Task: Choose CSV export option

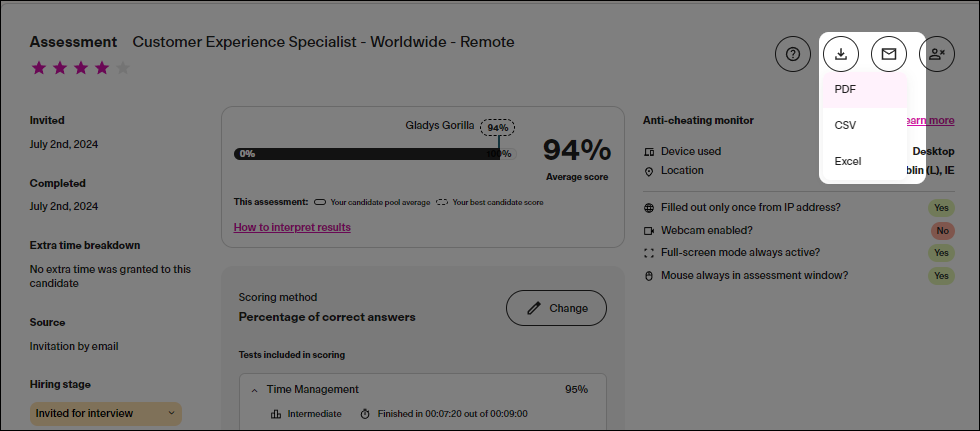Action: [865, 126]
